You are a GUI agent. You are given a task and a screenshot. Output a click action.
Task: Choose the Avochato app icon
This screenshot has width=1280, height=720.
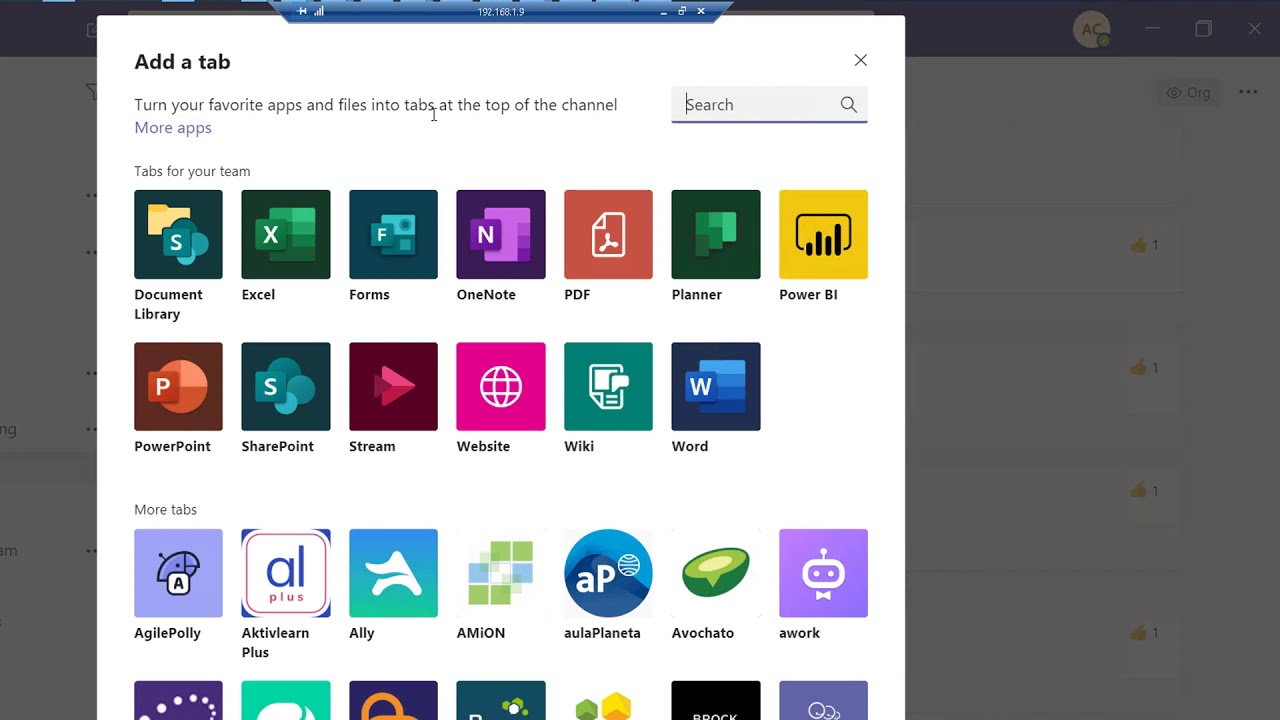715,573
